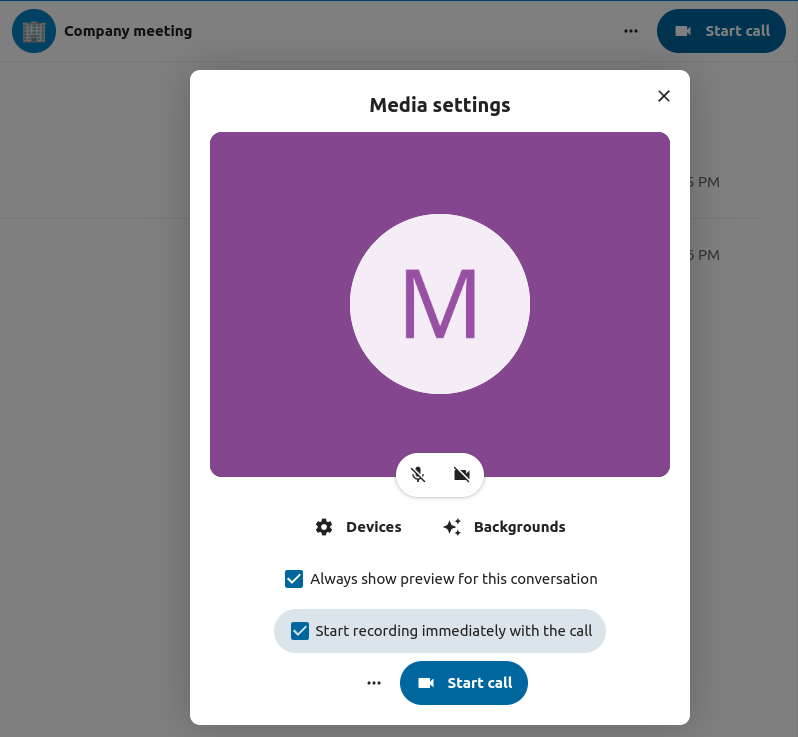Image resolution: width=798 pixels, height=737 pixels.
Task: Open the conversation three-dot menu in the header
Action: click(x=631, y=31)
